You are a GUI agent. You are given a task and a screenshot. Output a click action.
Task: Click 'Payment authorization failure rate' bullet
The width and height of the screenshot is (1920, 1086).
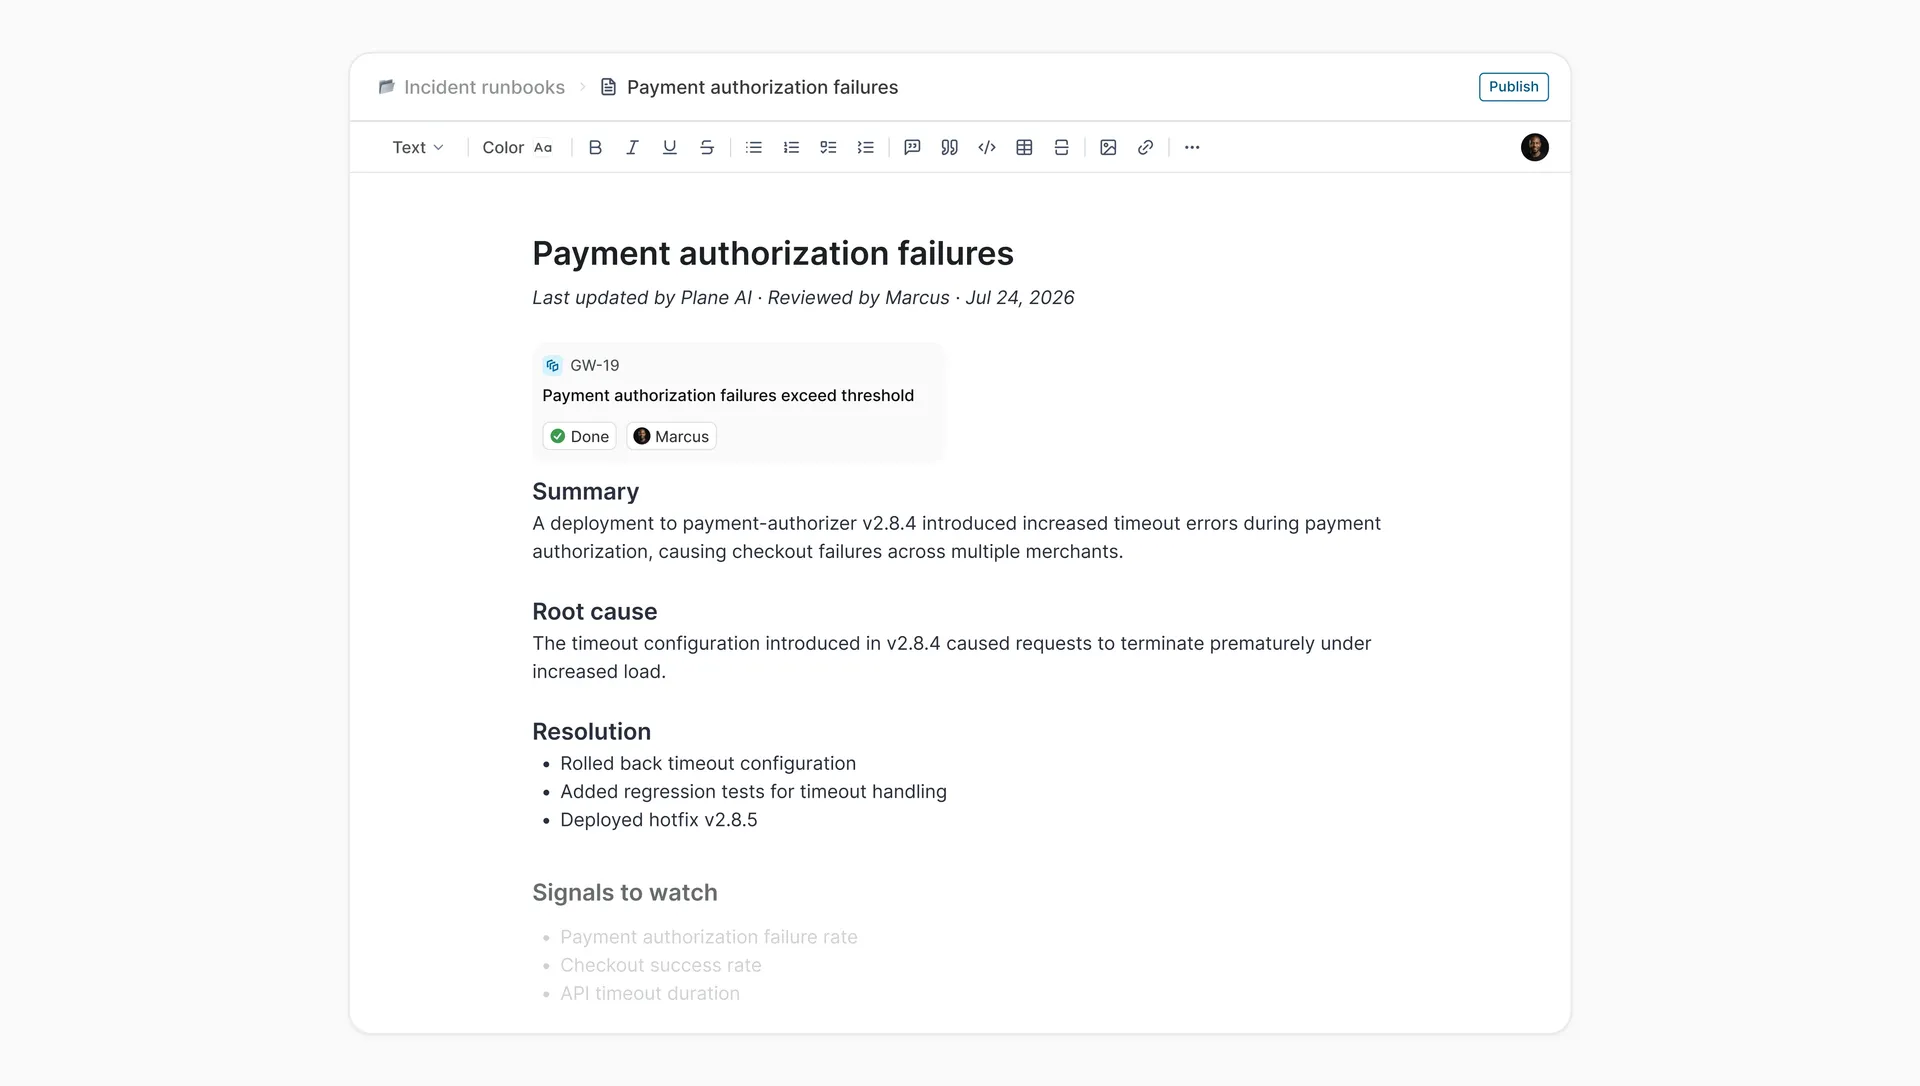coord(708,937)
